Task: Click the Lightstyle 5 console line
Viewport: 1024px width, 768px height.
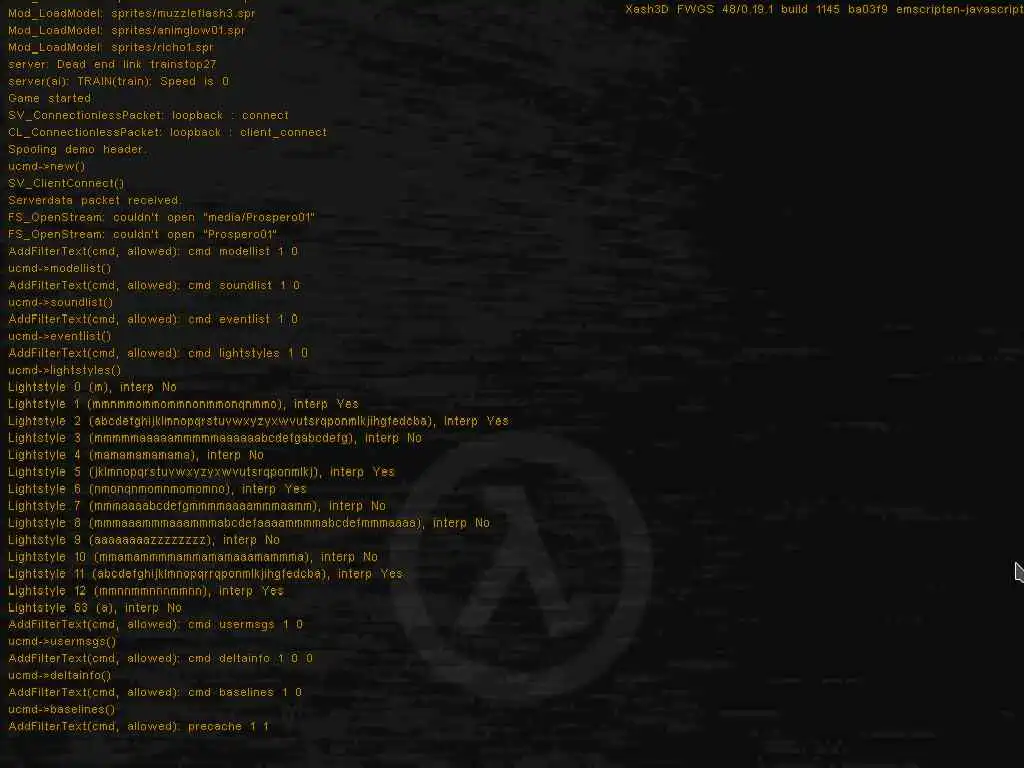Action: point(201,472)
